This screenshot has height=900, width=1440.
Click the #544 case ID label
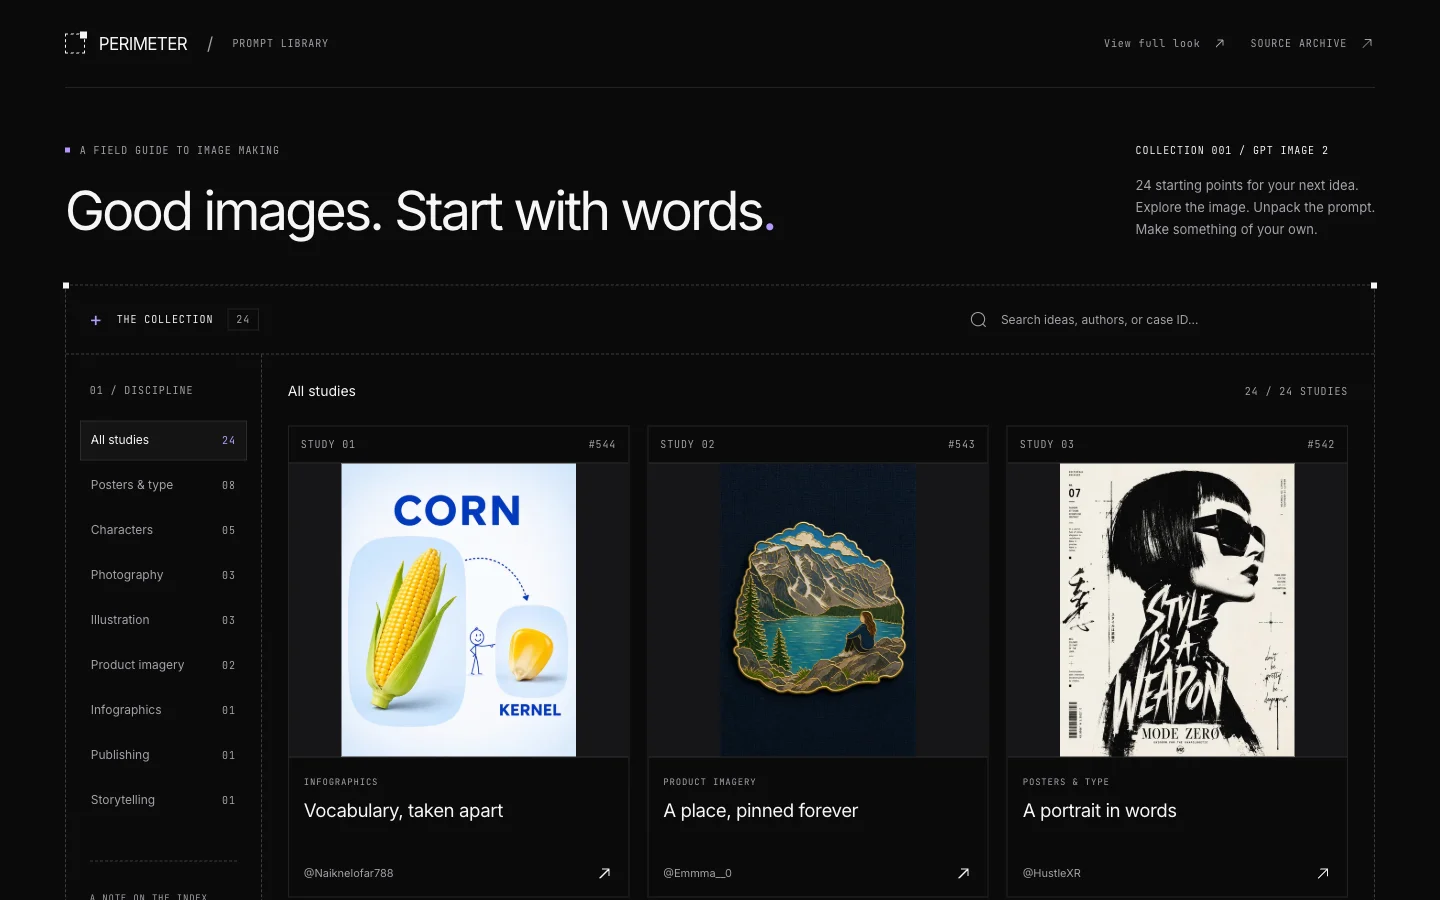coord(602,444)
